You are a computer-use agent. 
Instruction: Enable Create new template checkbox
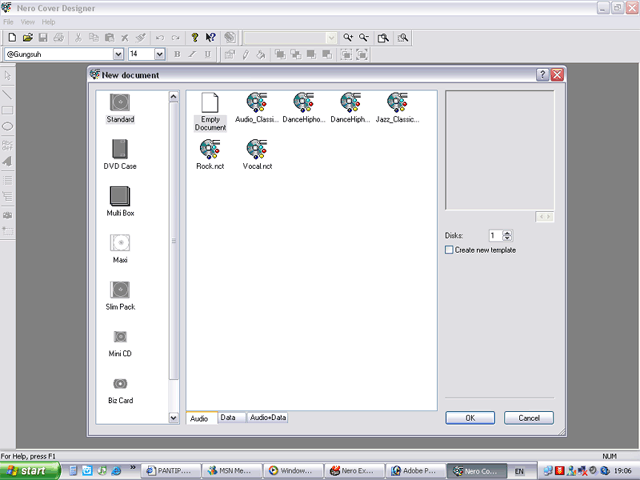click(449, 250)
